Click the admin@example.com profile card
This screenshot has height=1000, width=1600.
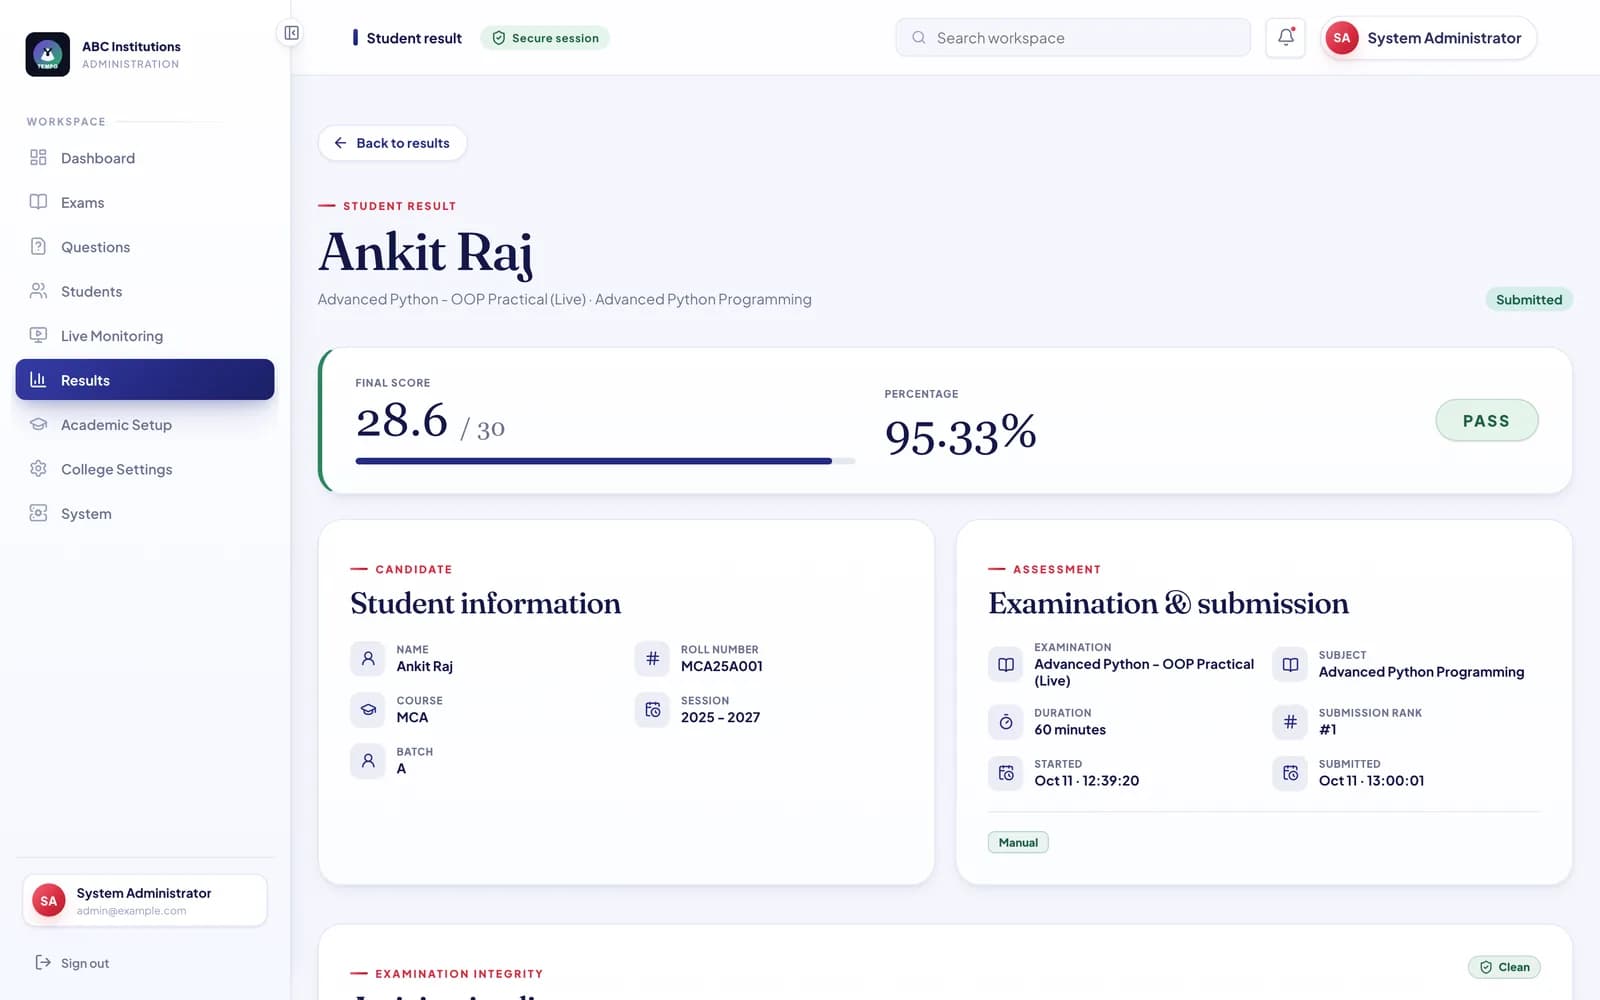(145, 900)
